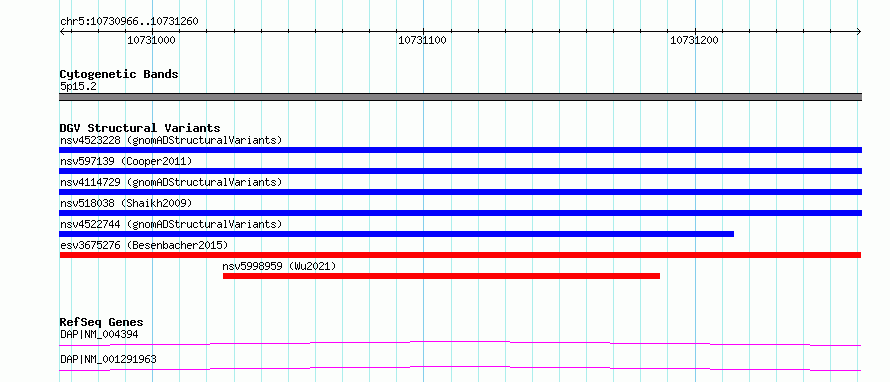Click the nsv4523228 gnomAD blue variant bar
The height and width of the screenshot is (382, 890).
(460, 150)
